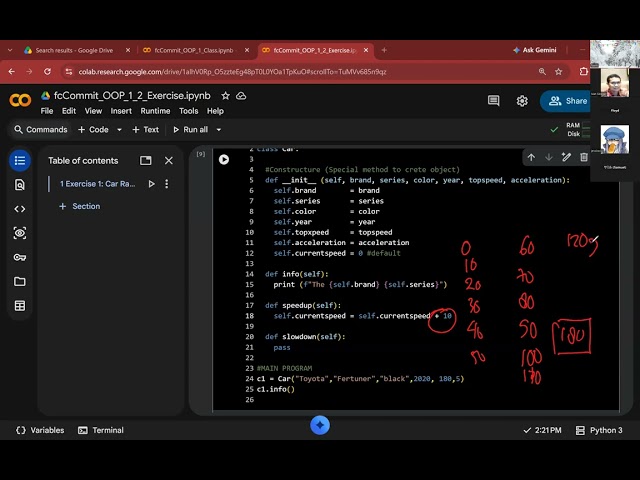This screenshot has width=640, height=480.
Task: Click the 2:21 PM execution status
Action: coord(542,430)
